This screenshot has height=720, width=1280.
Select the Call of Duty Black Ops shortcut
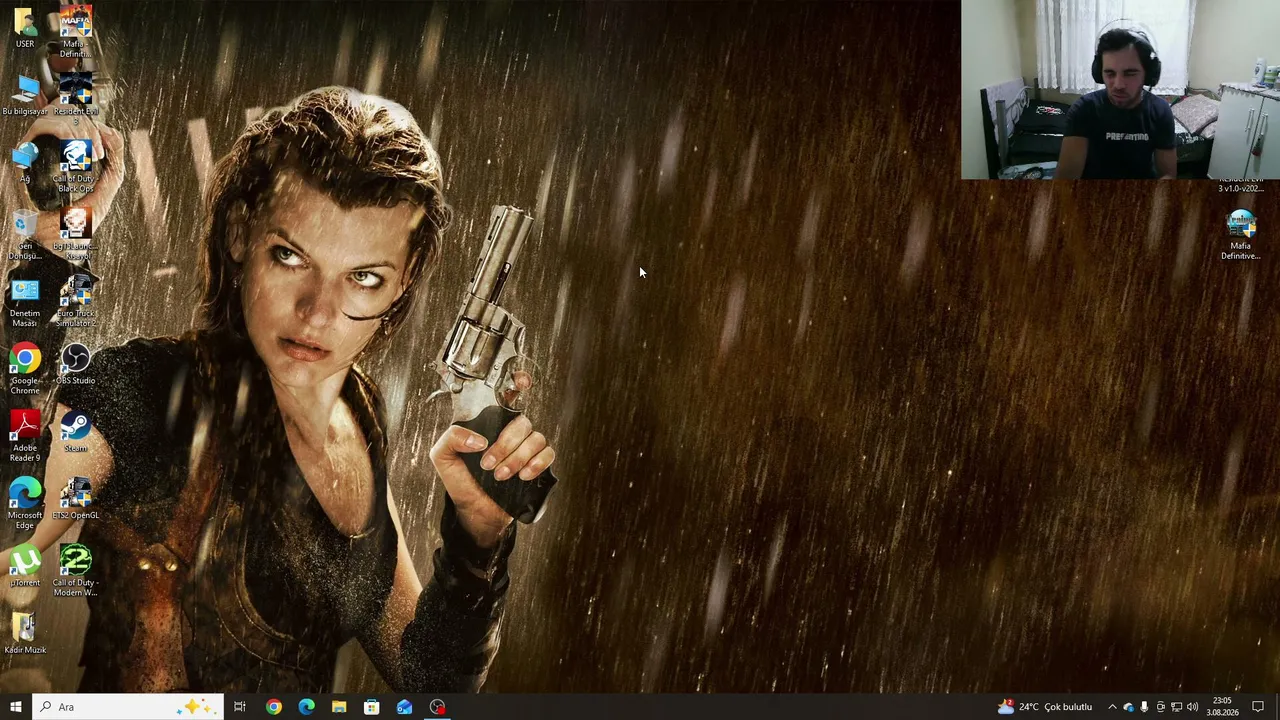[x=75, y=167]
